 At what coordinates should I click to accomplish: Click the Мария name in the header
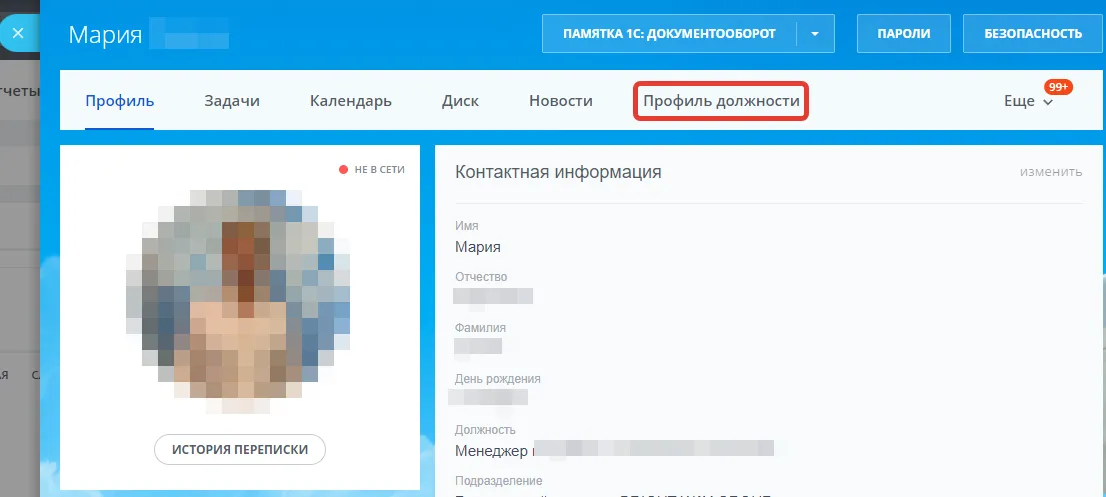click(103, 35)
